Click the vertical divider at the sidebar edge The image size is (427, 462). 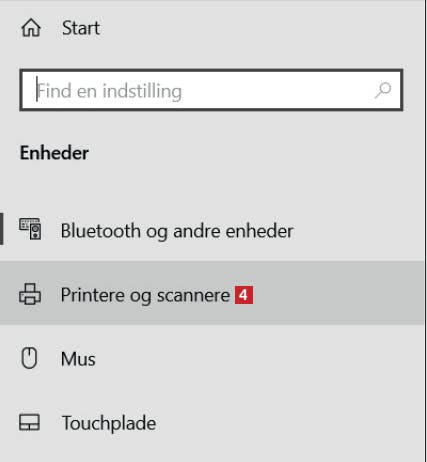(x=425, y=231)
